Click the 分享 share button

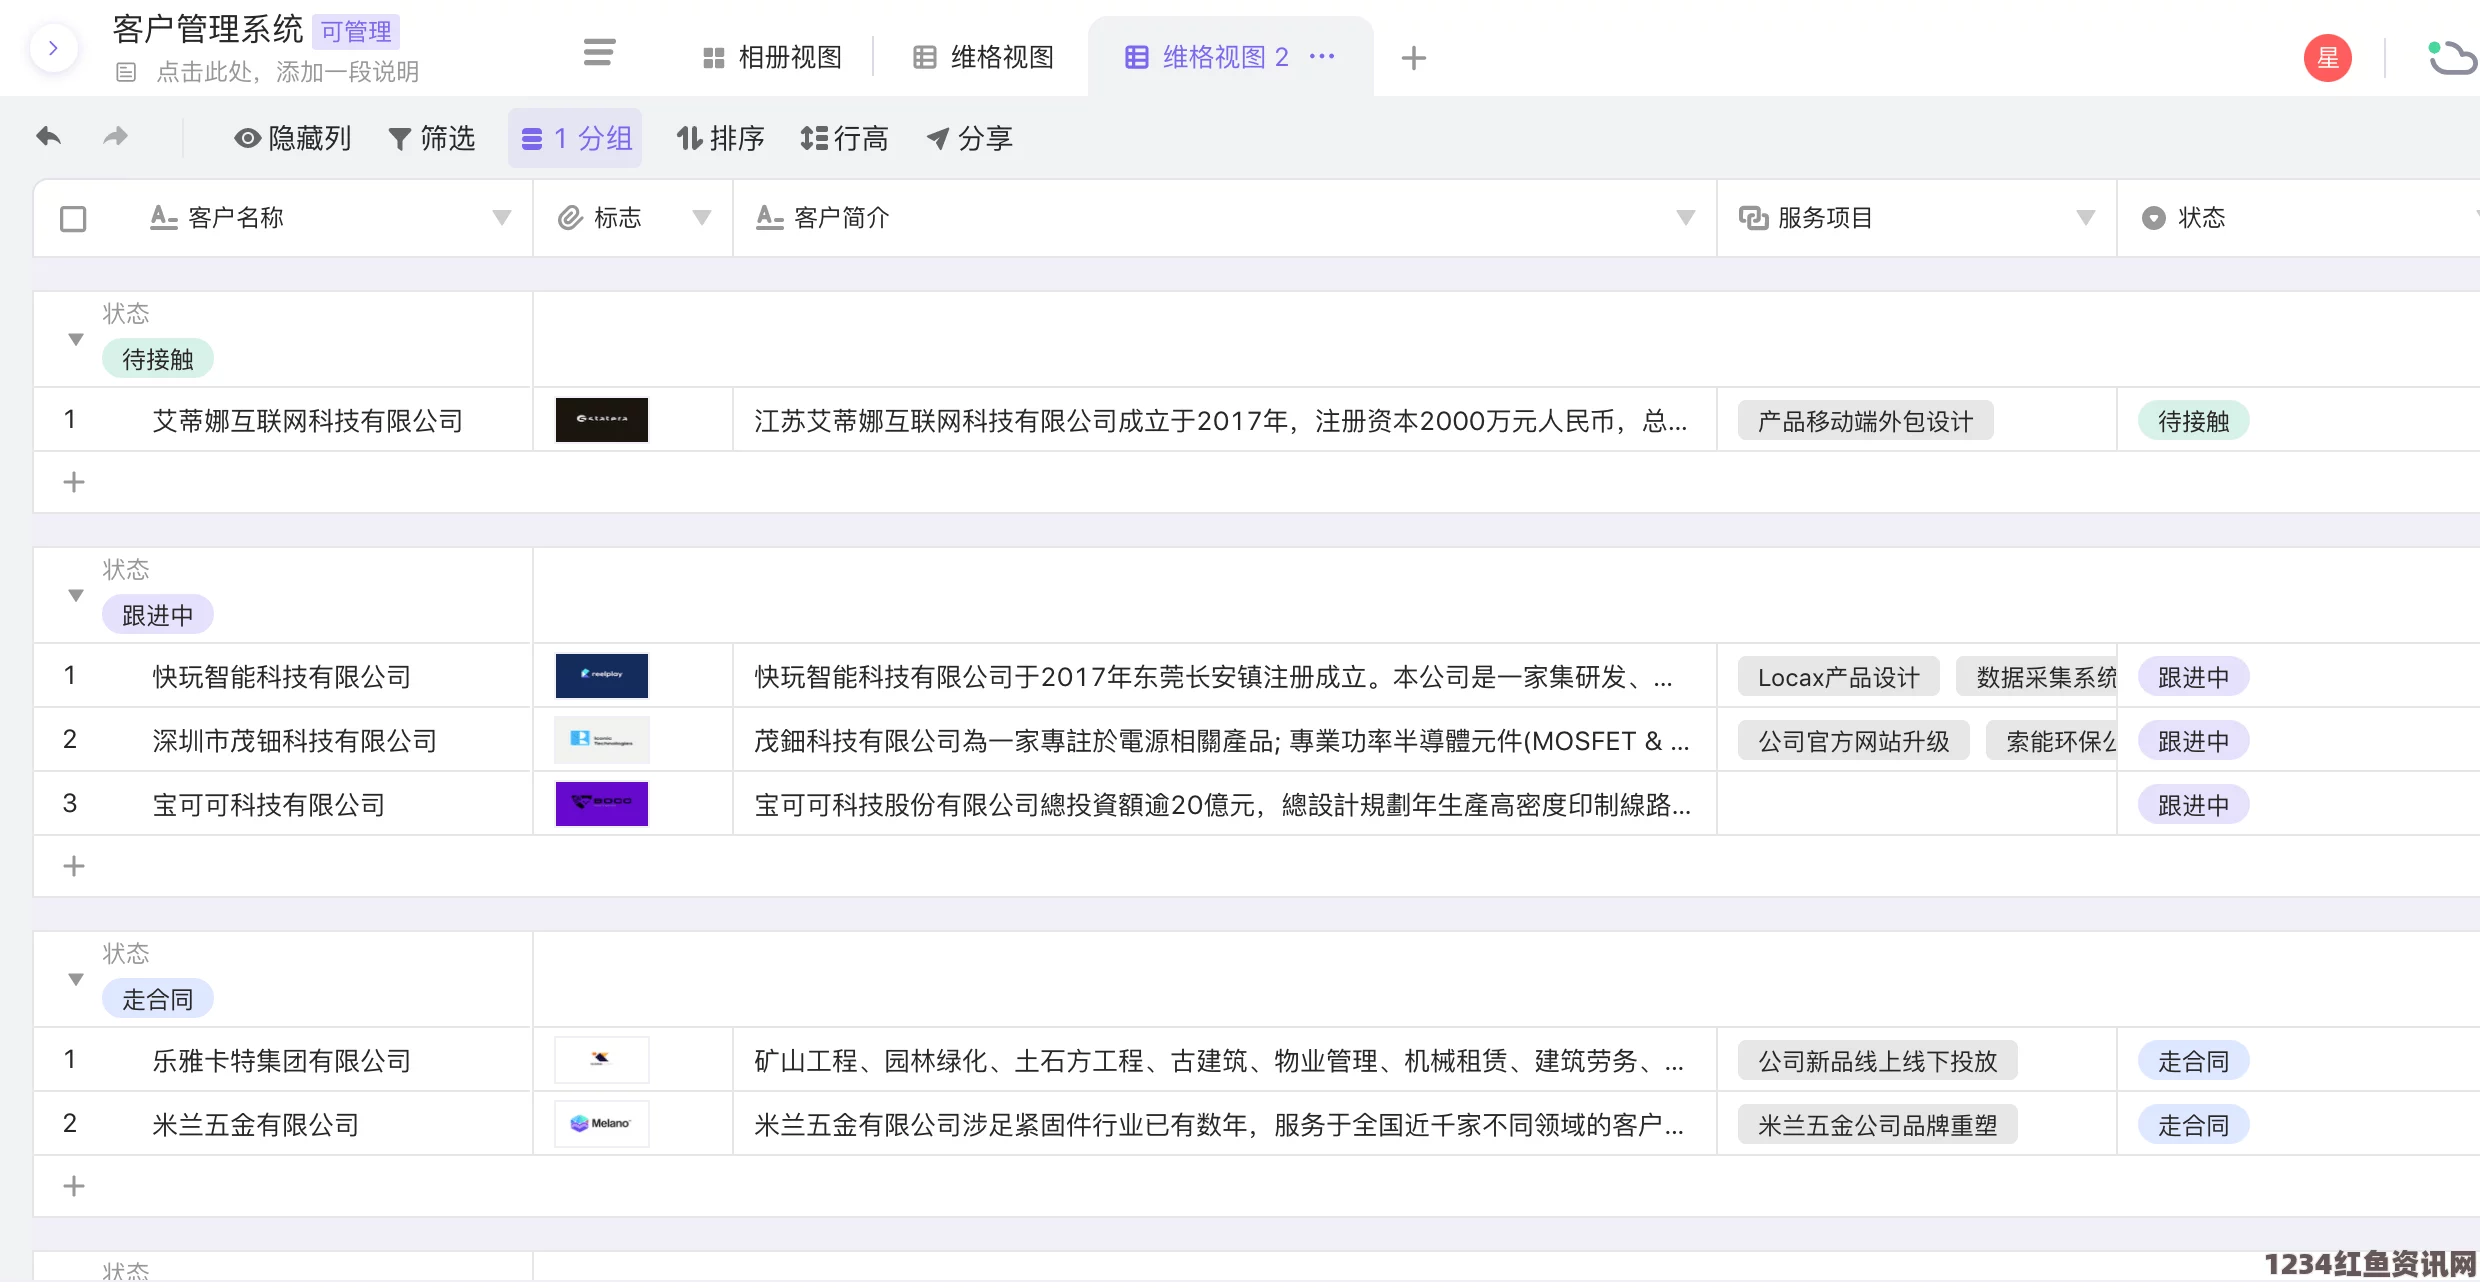click(970, 138)
